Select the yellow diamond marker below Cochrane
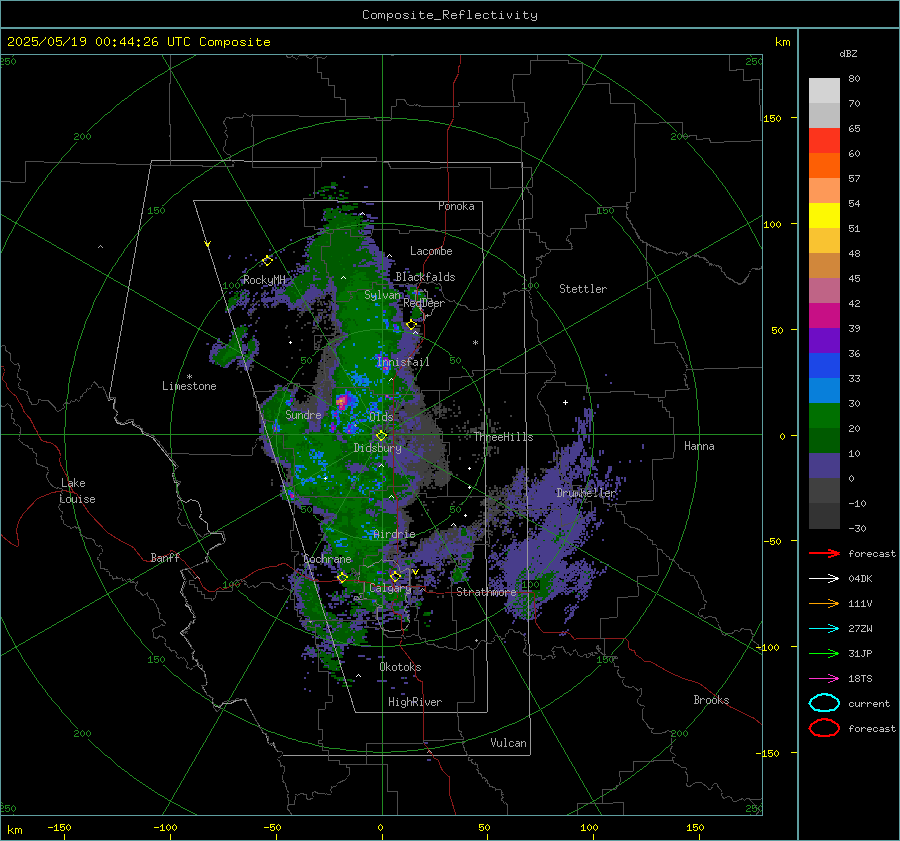This screenshot has height=841, width=900. pyautogui.click(x=342, y=577)
